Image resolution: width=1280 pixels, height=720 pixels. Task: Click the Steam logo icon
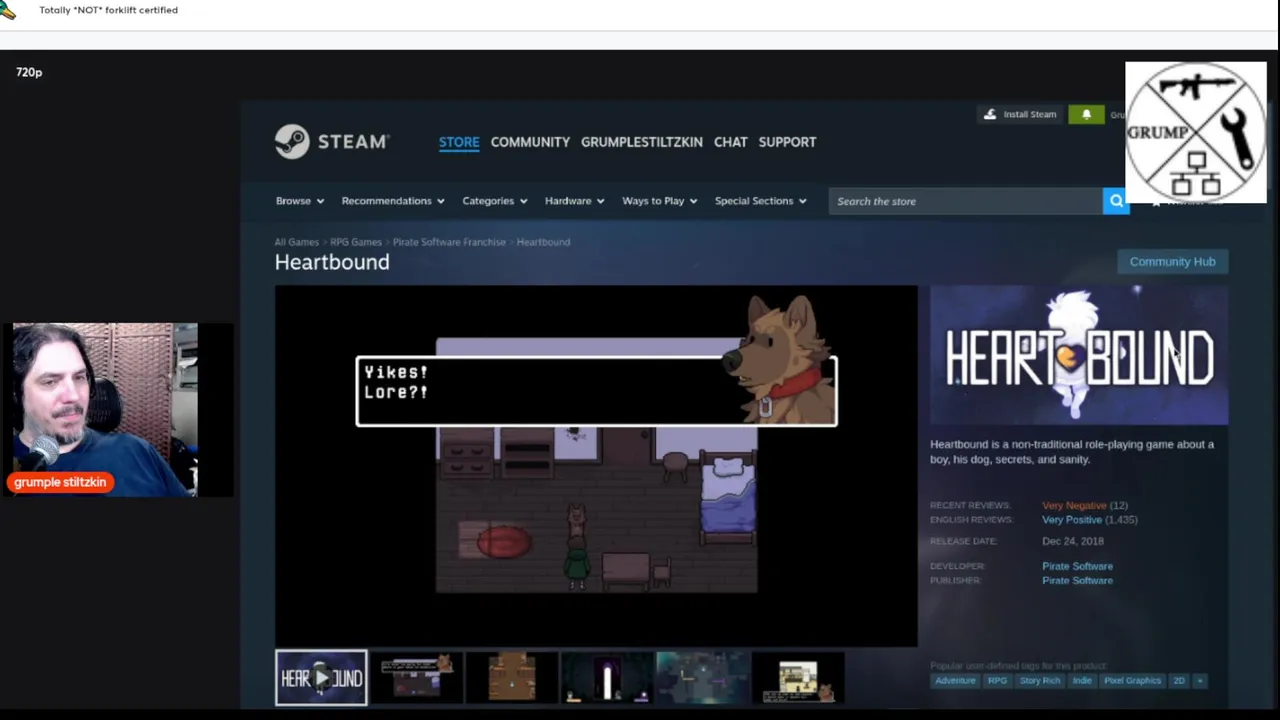292,142
